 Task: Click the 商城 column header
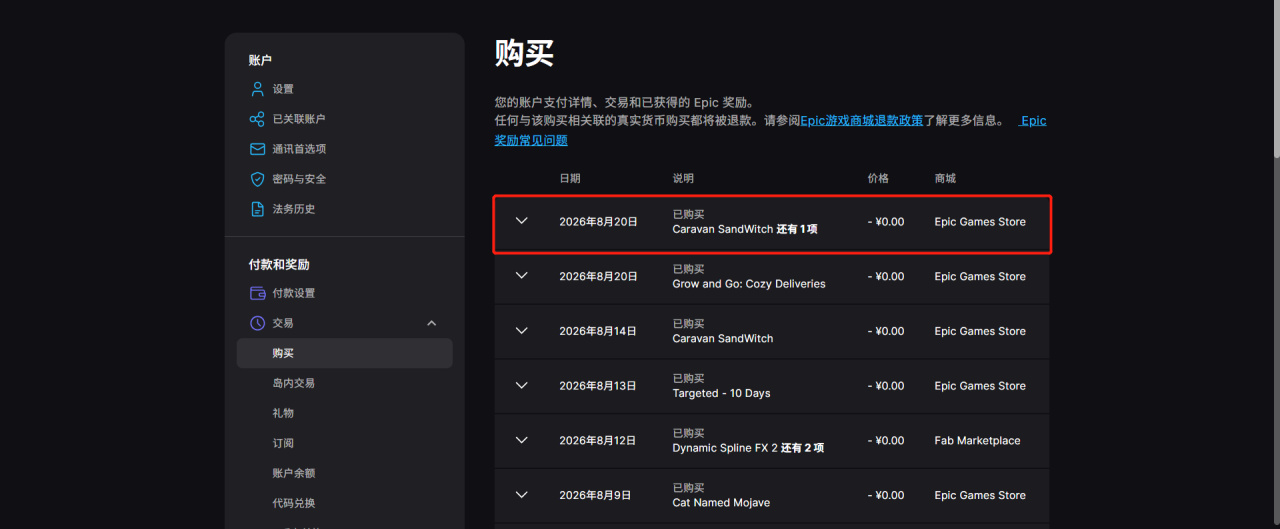click(945, 178)
